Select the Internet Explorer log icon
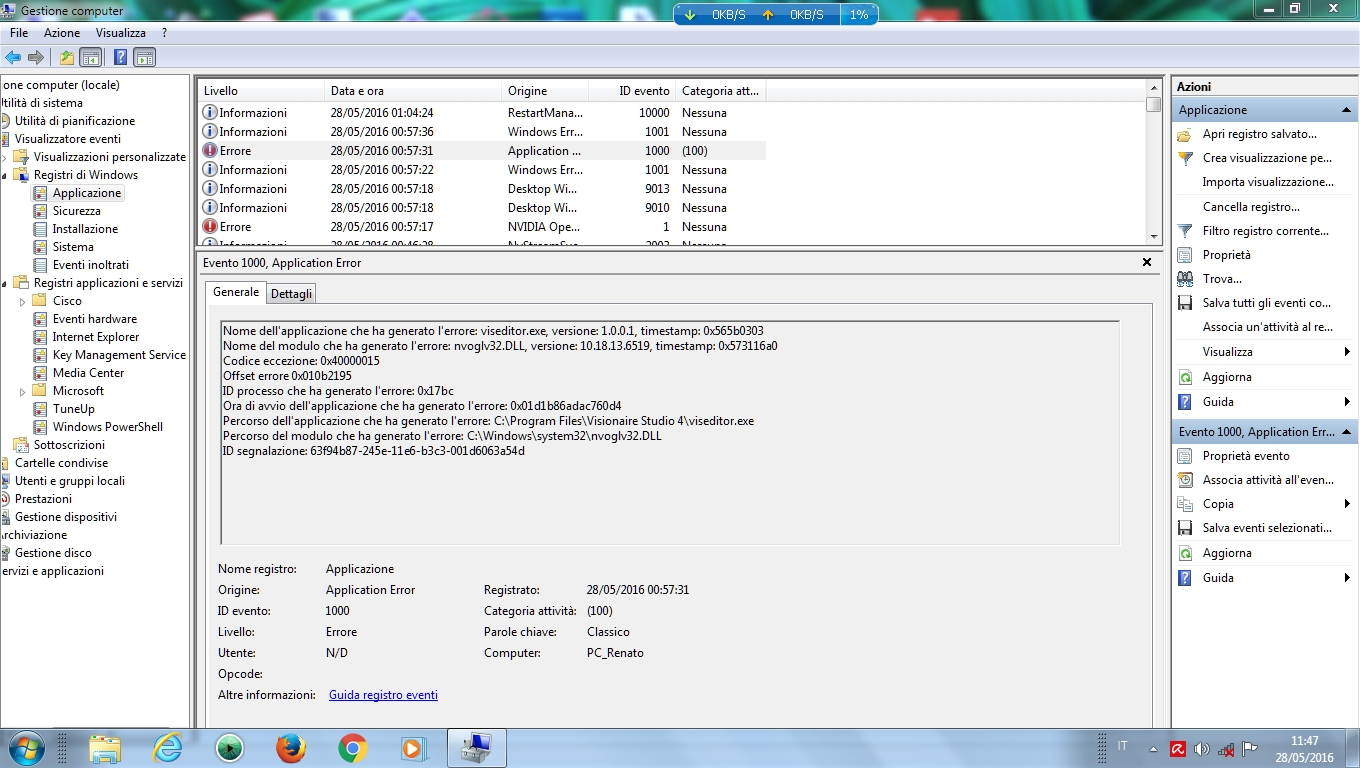 pos(40,337)
